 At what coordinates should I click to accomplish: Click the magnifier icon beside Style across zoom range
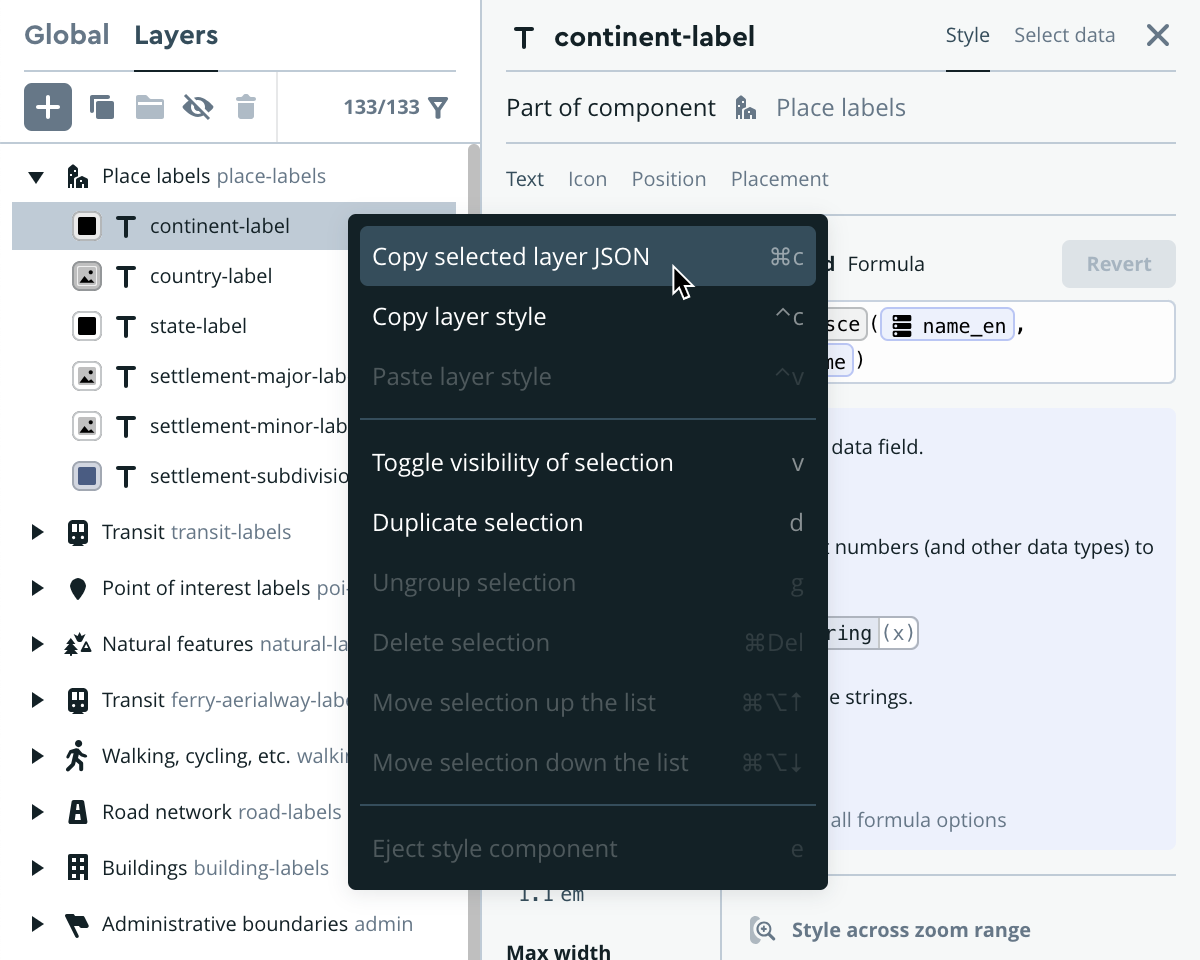(x=762, y=929)
